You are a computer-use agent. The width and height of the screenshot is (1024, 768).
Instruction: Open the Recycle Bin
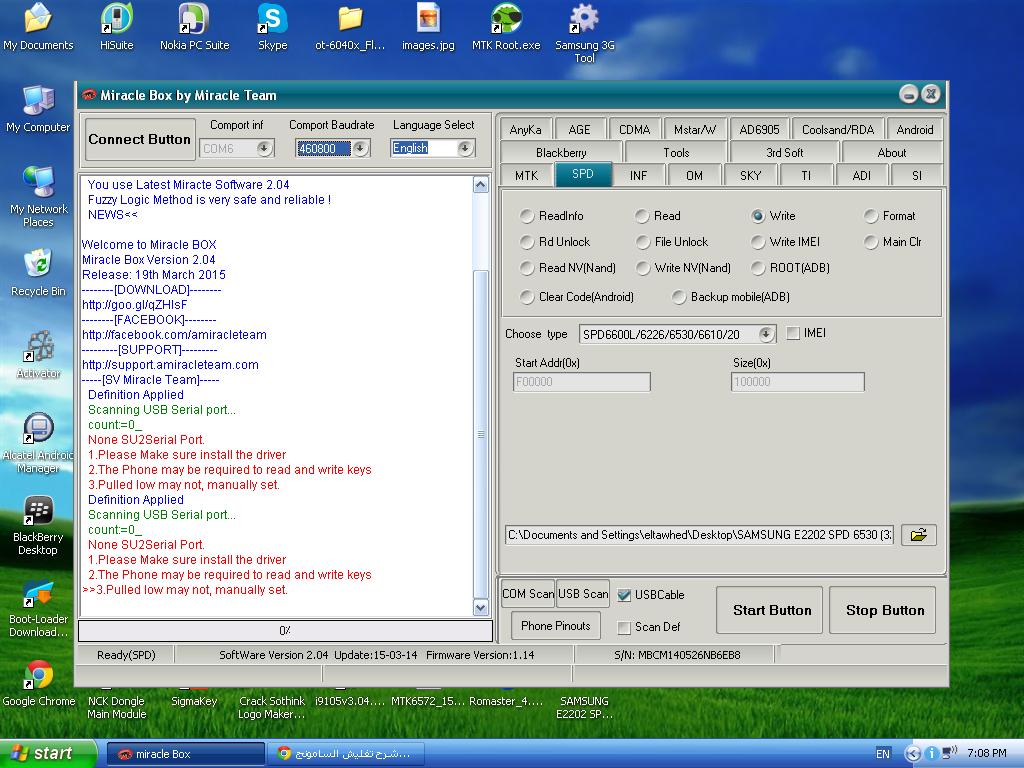(38, 273)
